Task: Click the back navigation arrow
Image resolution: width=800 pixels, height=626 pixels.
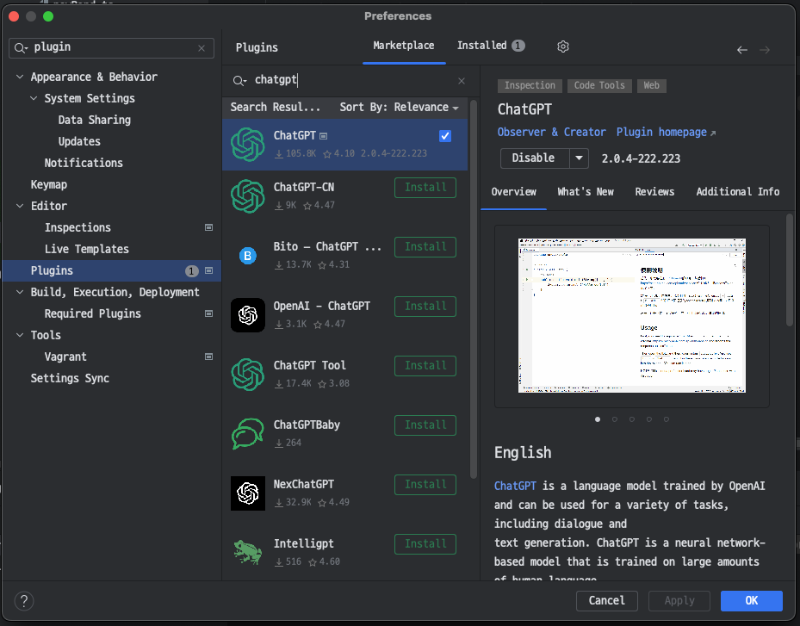Action: pos(741,48)
